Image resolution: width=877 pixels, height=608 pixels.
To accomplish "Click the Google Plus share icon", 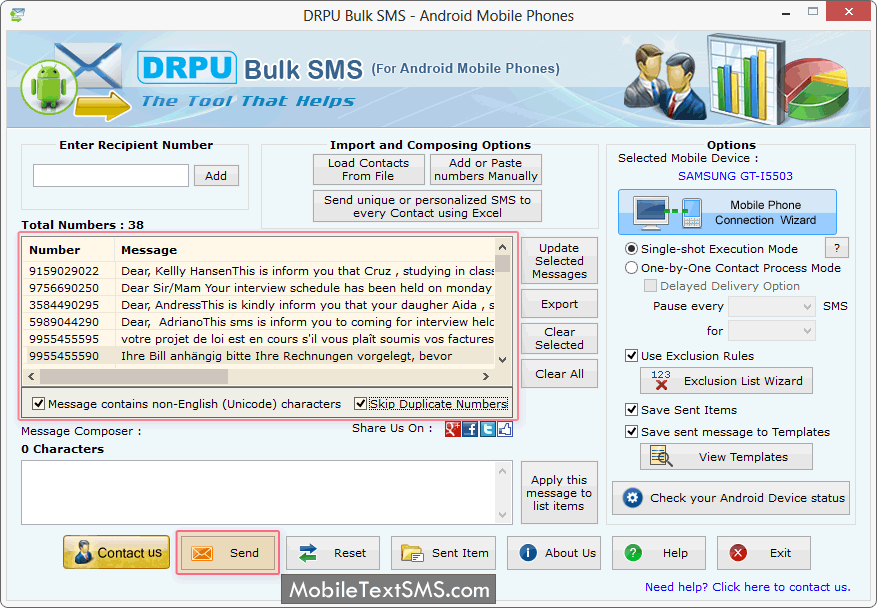I will [452, 429].
